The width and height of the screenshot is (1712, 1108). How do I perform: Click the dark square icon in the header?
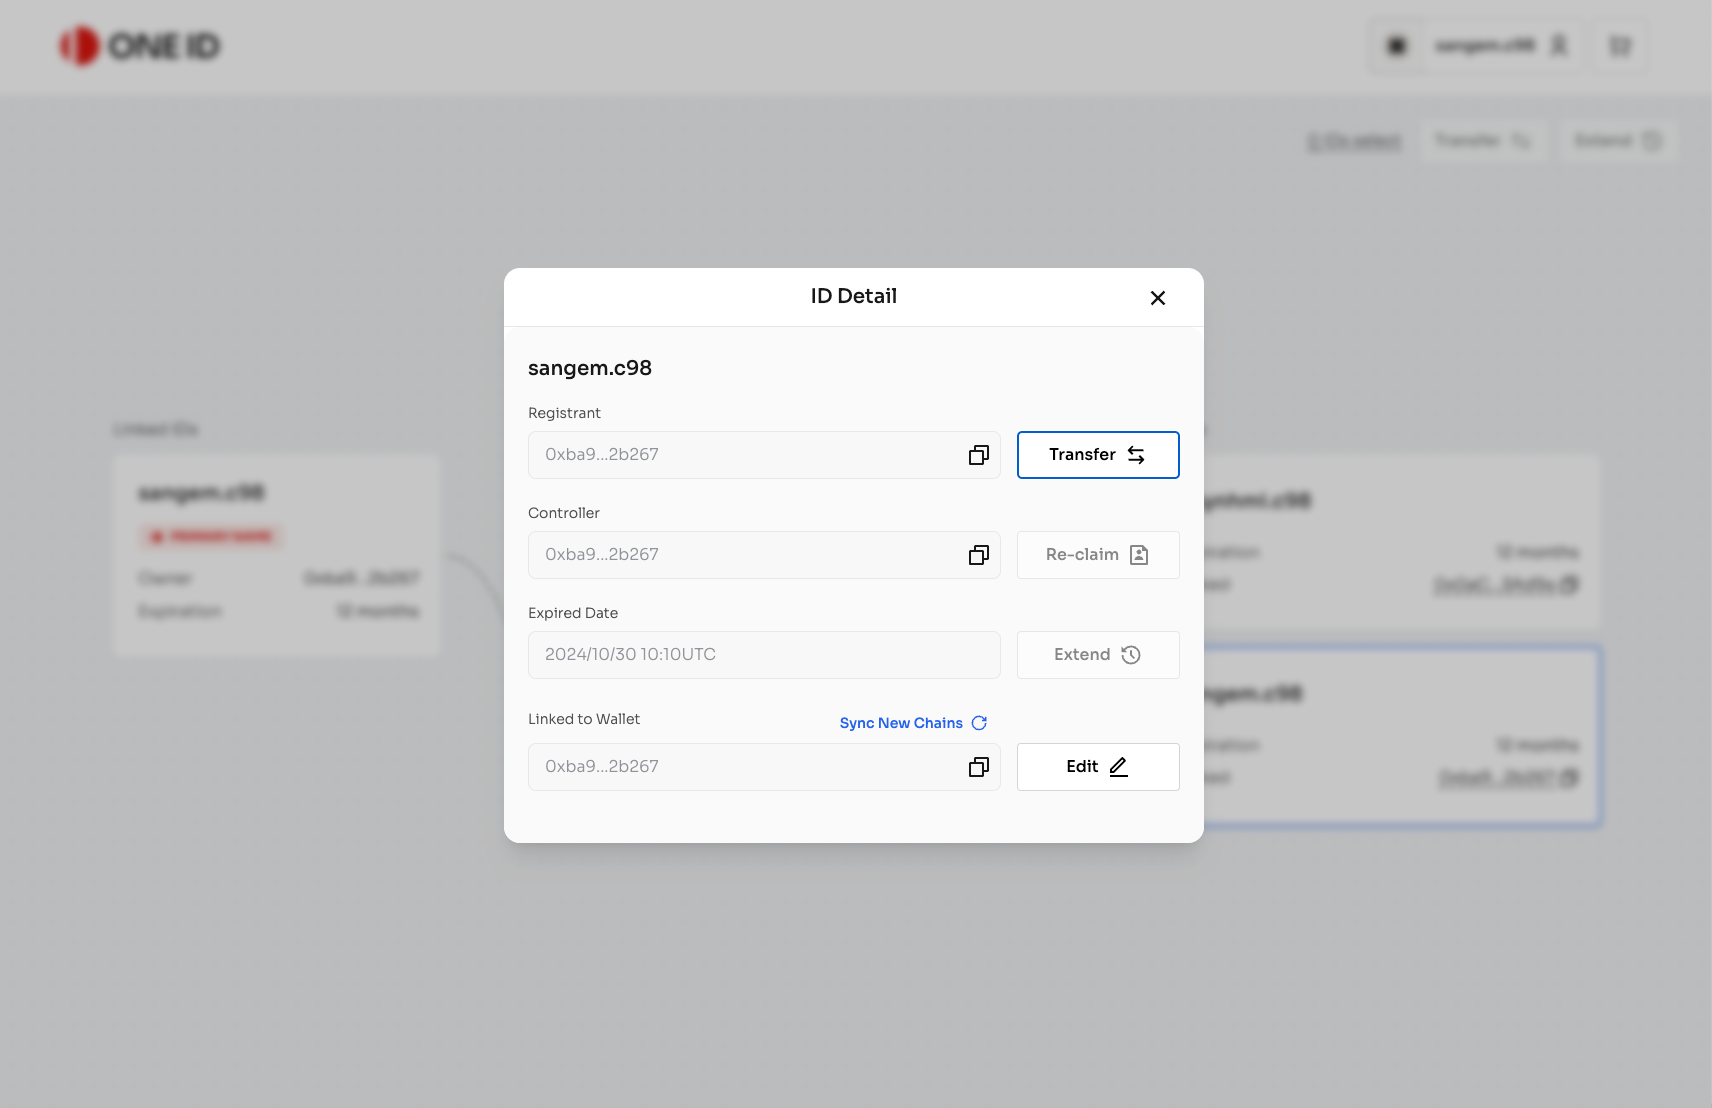pos(1397,46)
